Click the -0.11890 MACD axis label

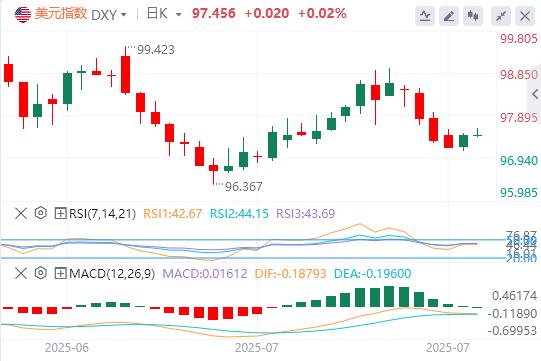(513, 314)
